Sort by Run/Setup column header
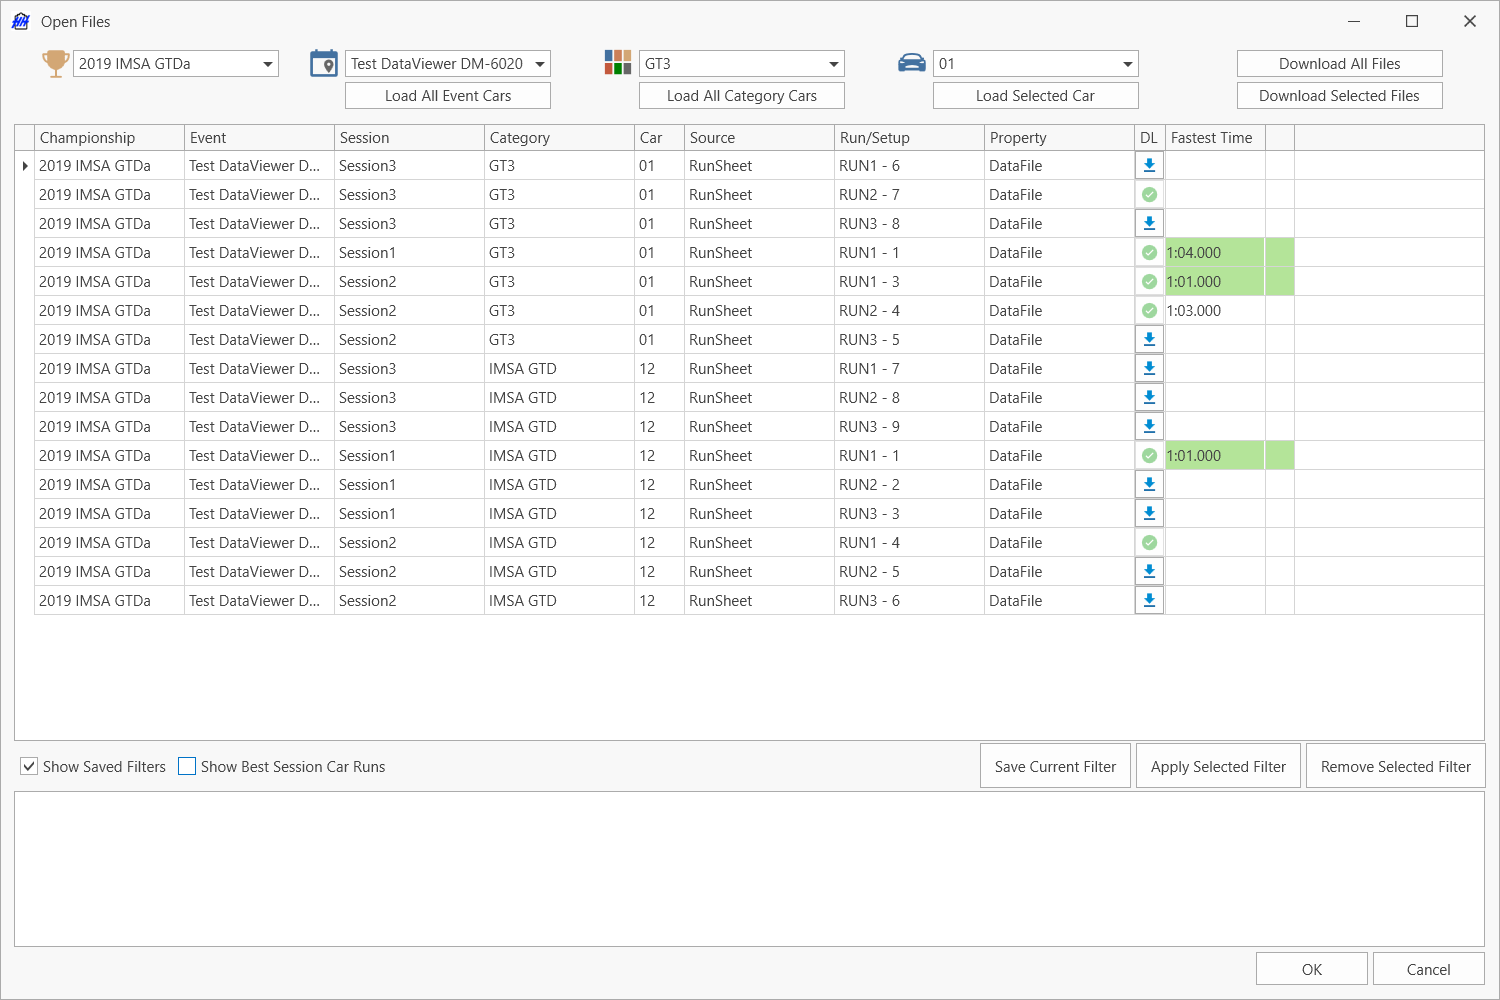 tap(909, 138)
